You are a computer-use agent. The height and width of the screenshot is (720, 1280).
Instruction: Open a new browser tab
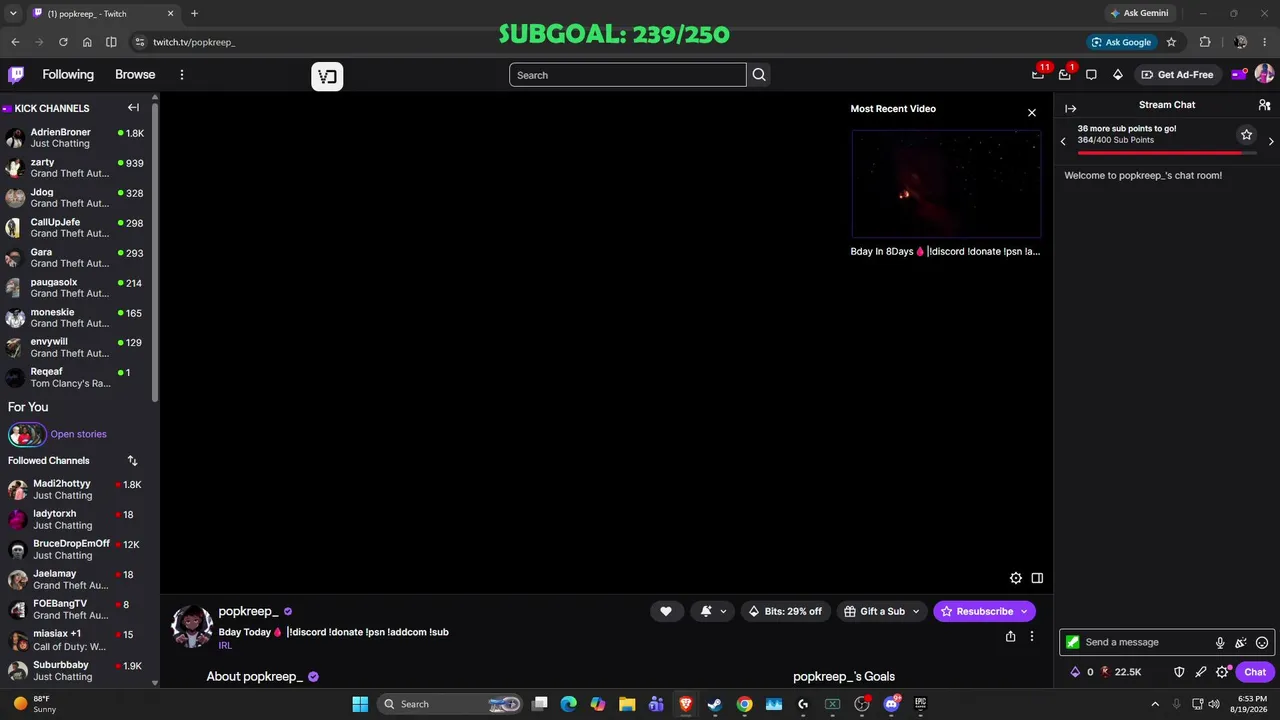coord(194,13)
